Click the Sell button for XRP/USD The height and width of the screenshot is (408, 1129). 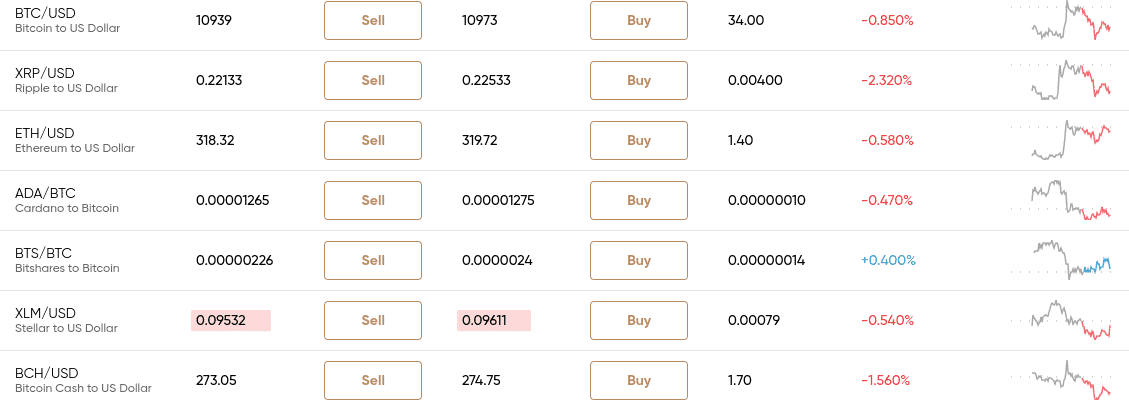pyautogui.click(x=373, y=81)
